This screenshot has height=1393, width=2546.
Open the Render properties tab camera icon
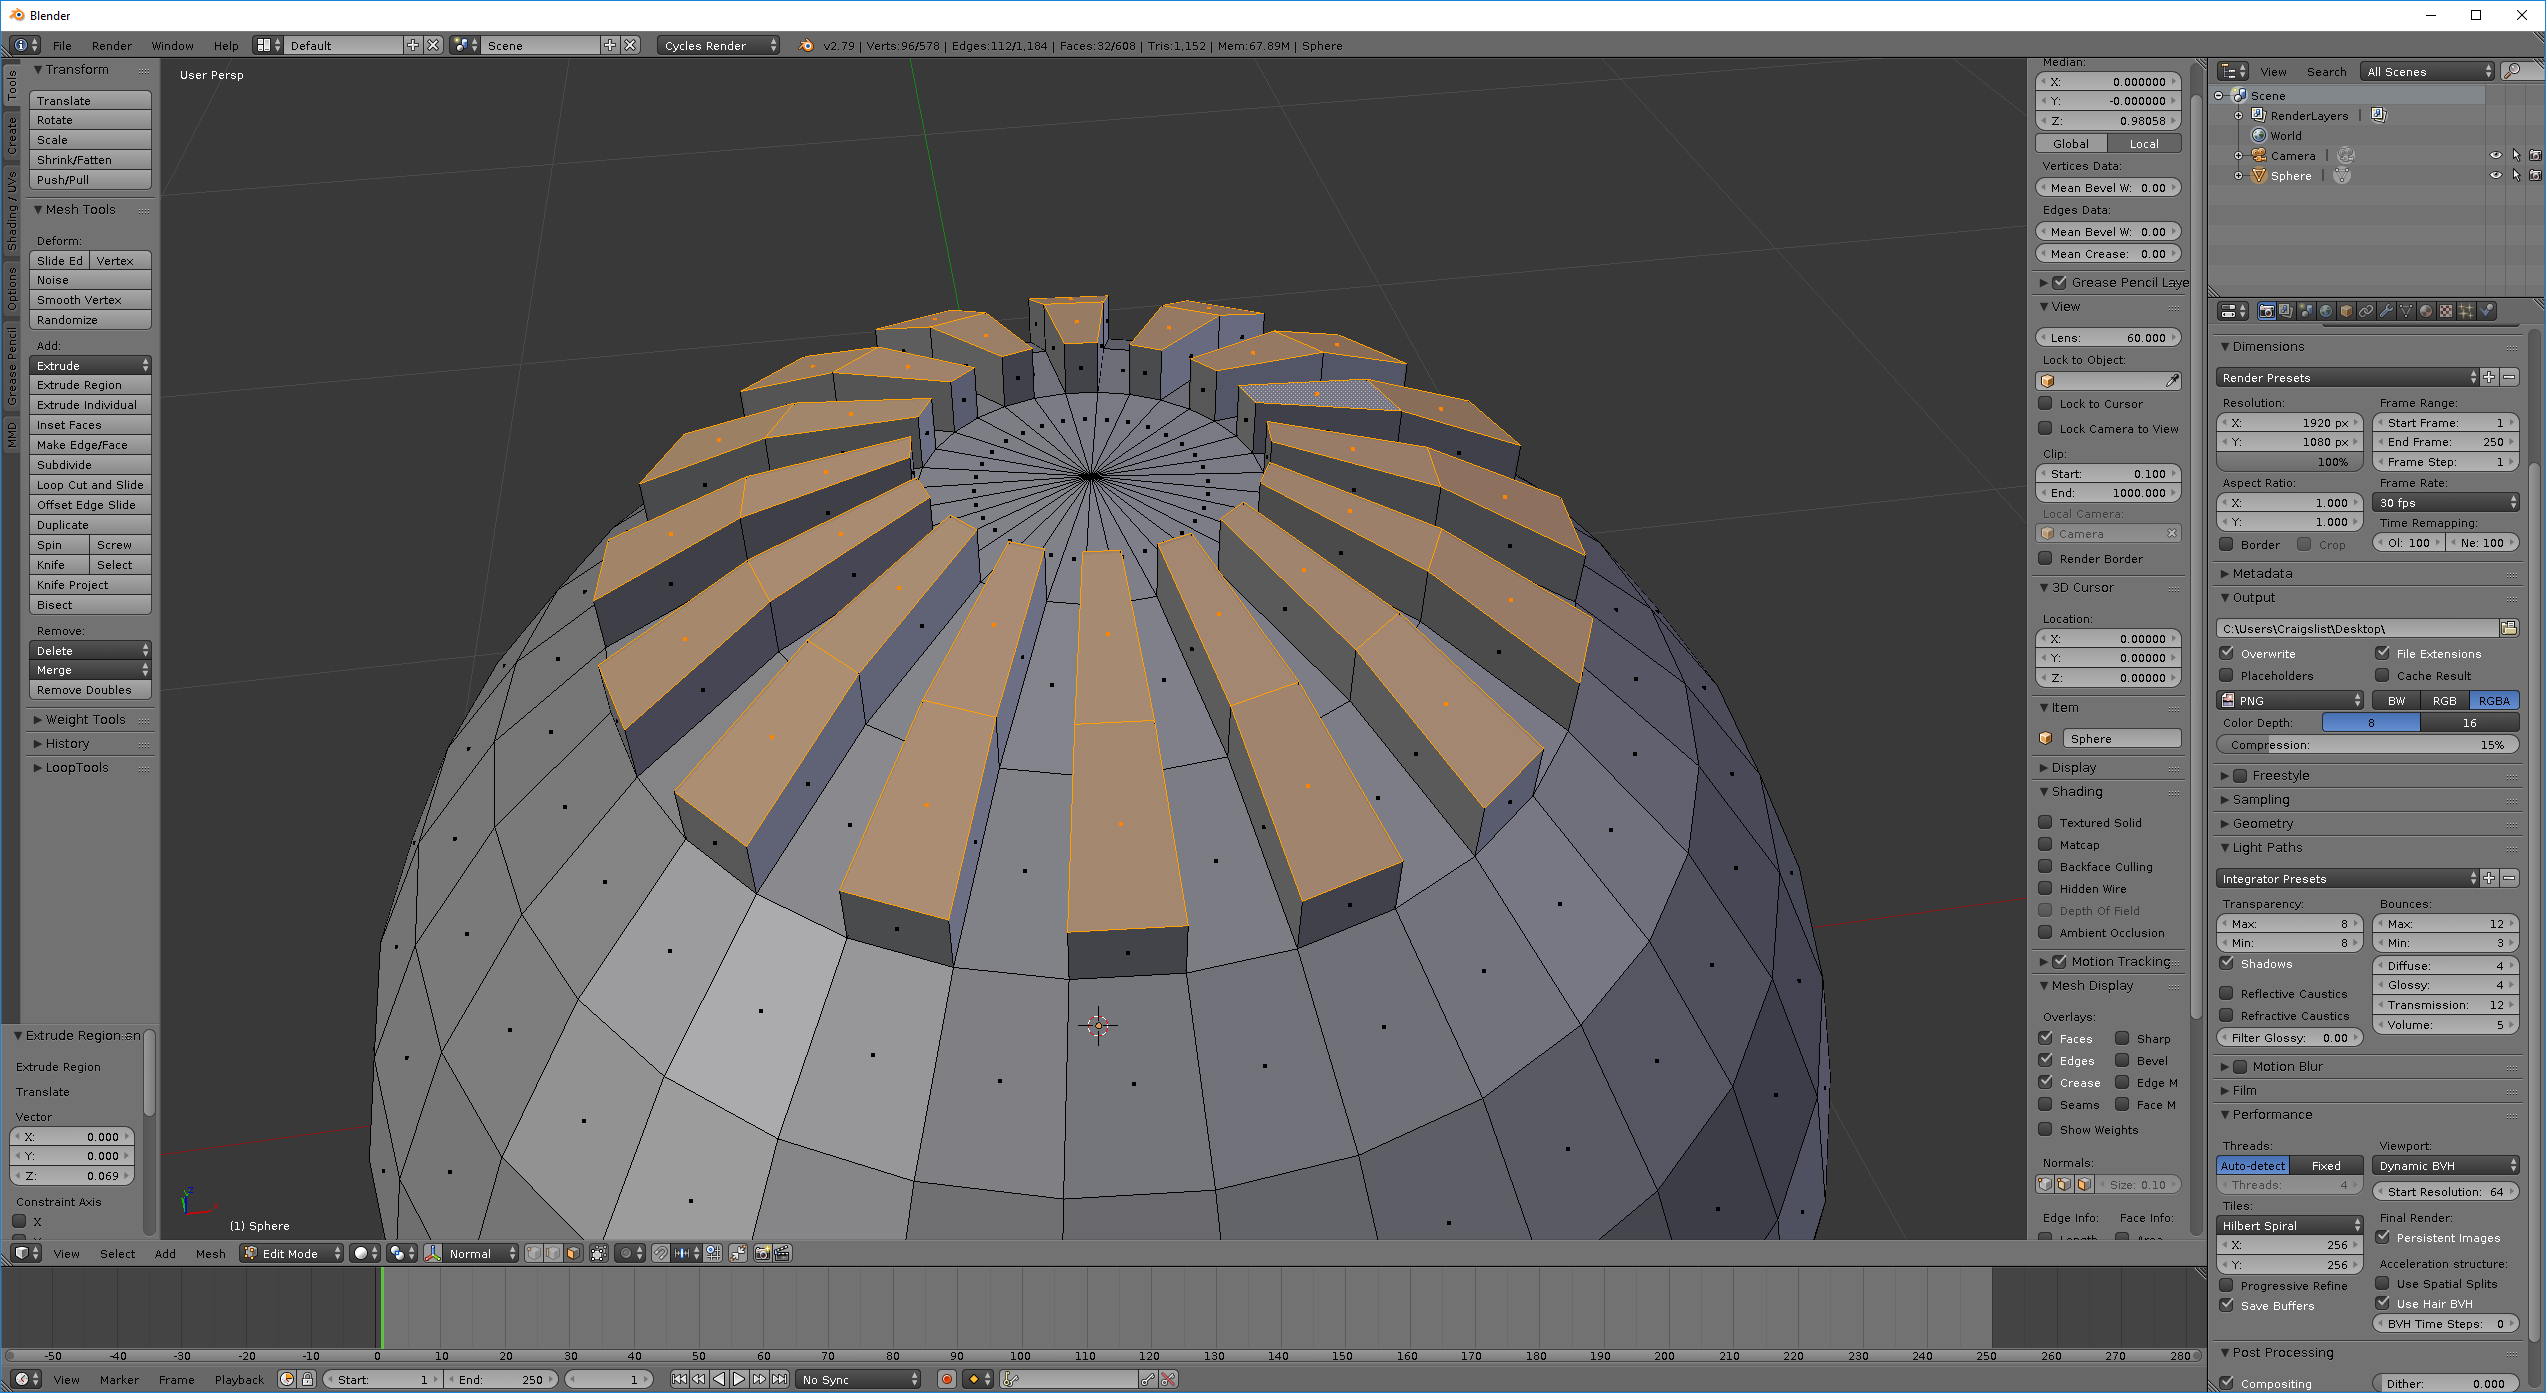pyautogui.click(x=2266, y=311)
